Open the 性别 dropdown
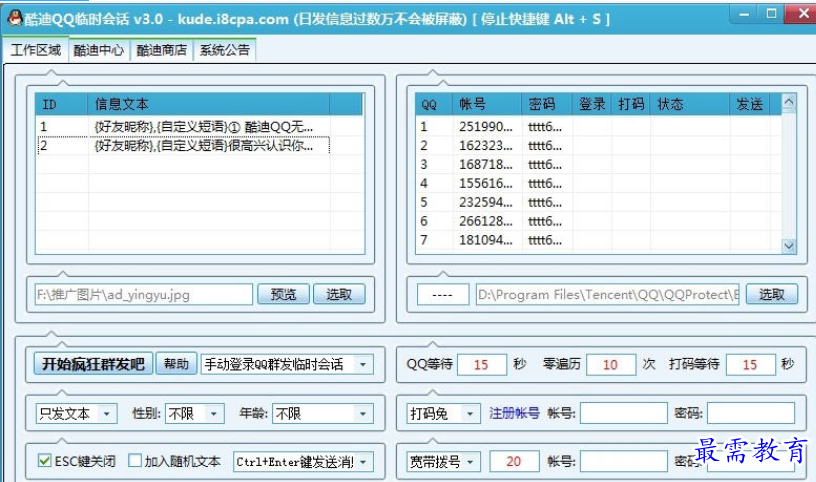The image size is (816, 482). pos(194,414)
